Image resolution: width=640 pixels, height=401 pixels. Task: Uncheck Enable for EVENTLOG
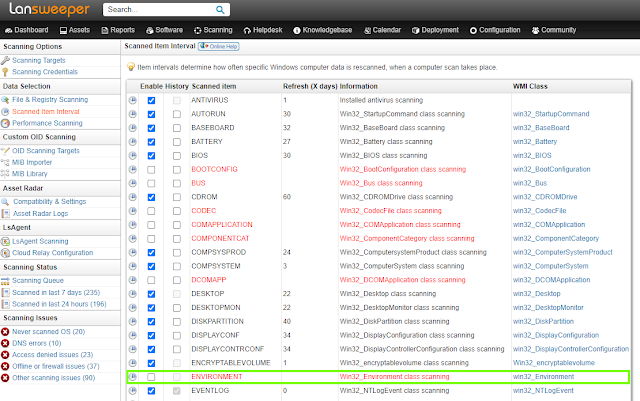coord(151,391)
